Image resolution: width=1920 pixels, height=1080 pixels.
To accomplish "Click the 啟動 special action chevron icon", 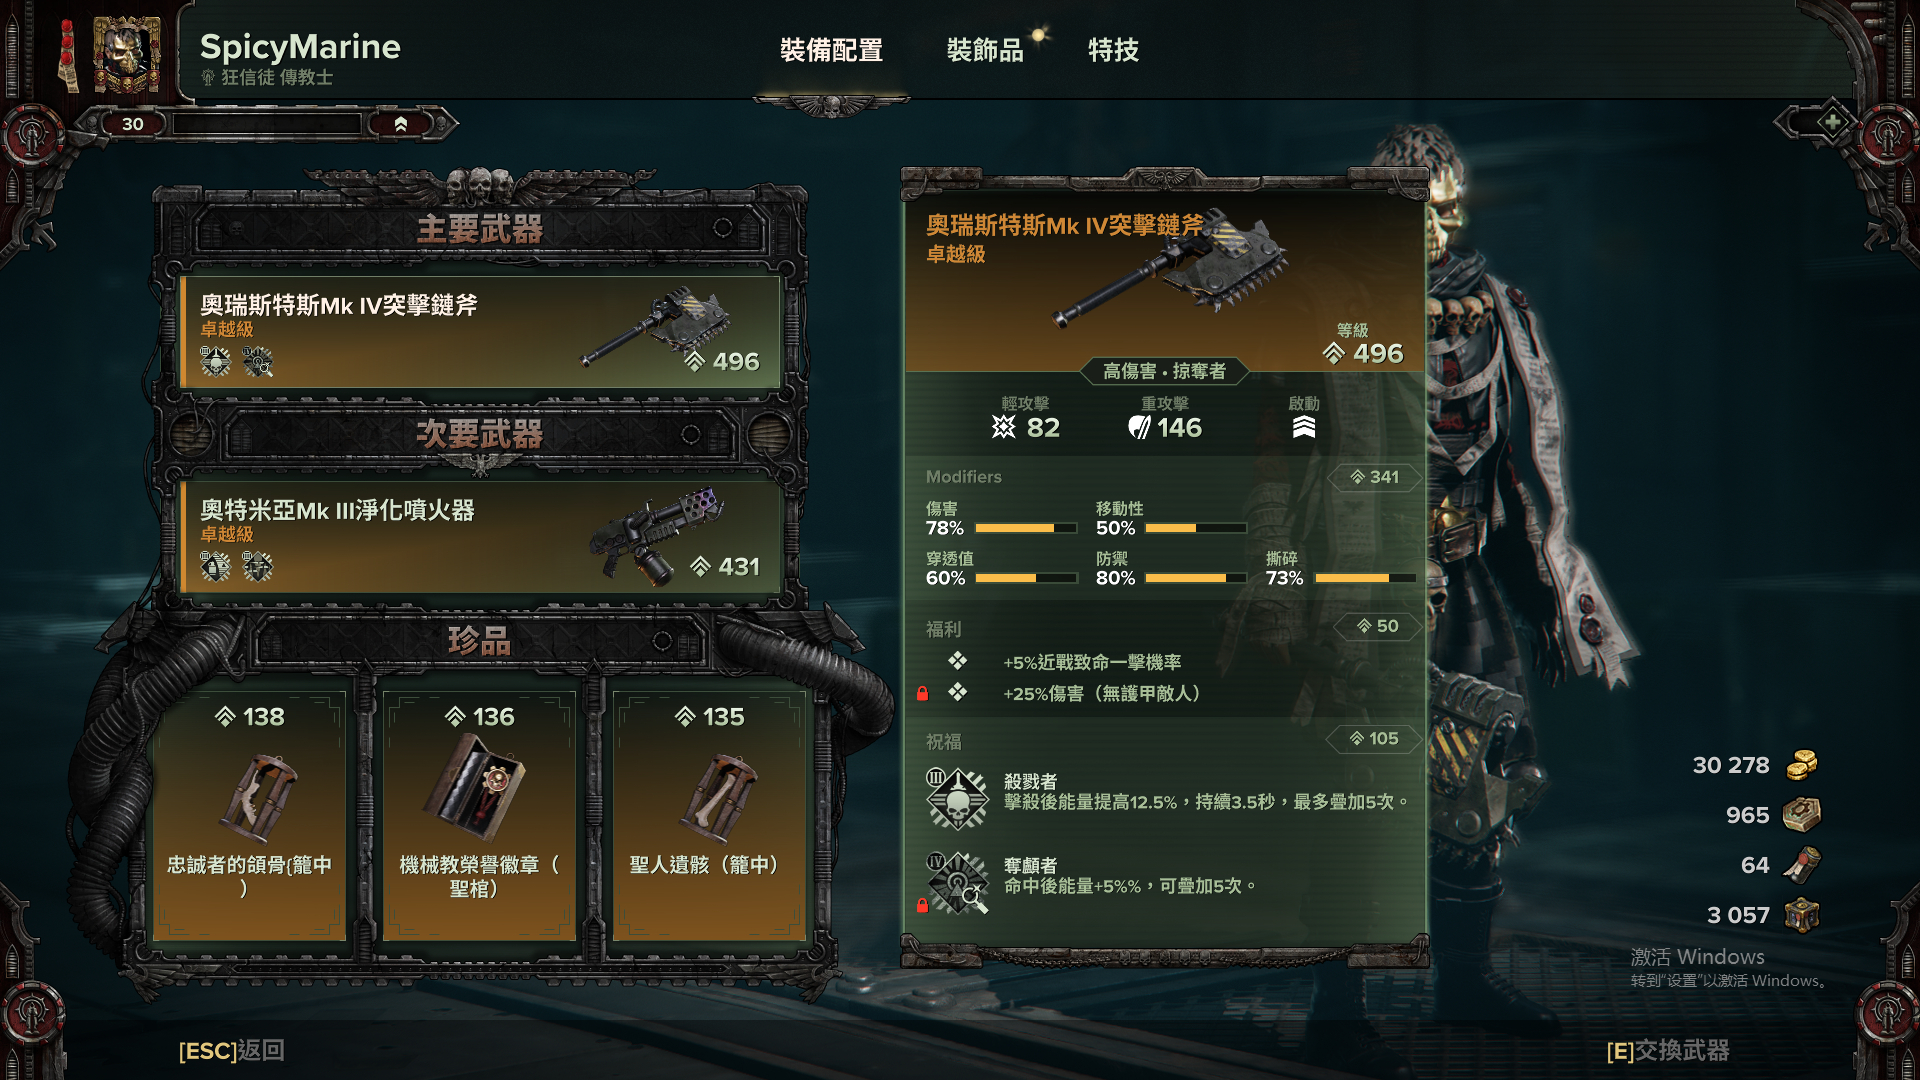I will pyautogui.click(x=1304, y=427).
